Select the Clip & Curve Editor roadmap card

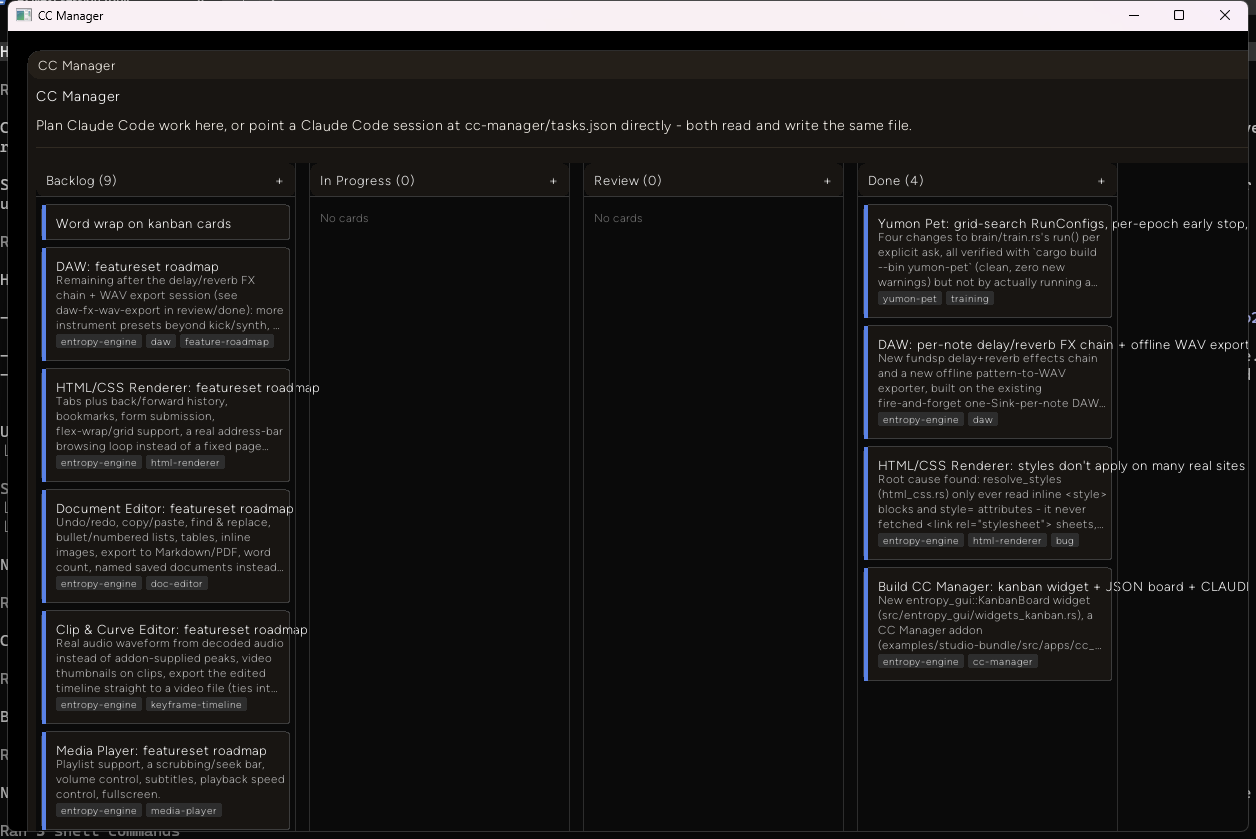click(166, 667)
